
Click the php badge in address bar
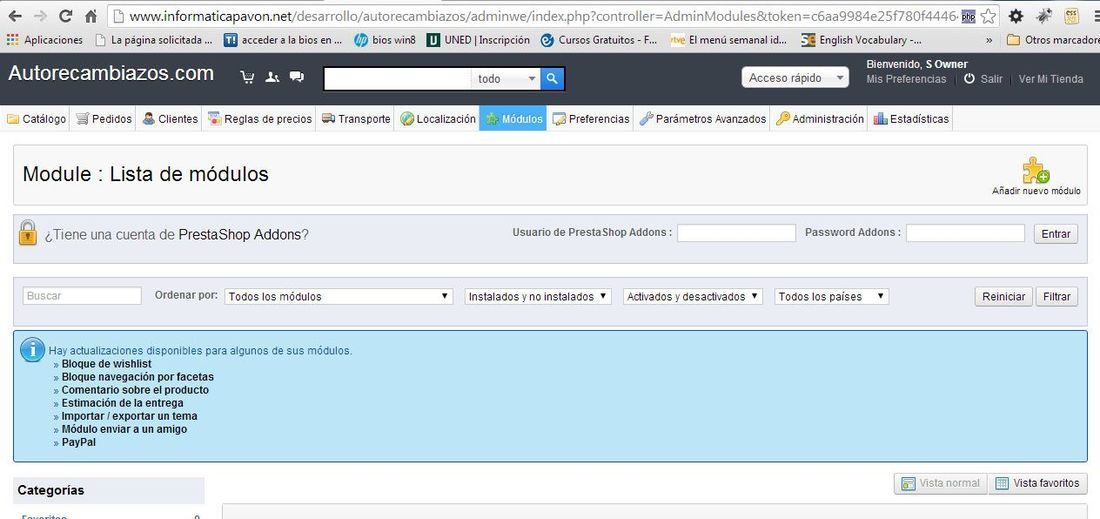[x=968, y=17]
